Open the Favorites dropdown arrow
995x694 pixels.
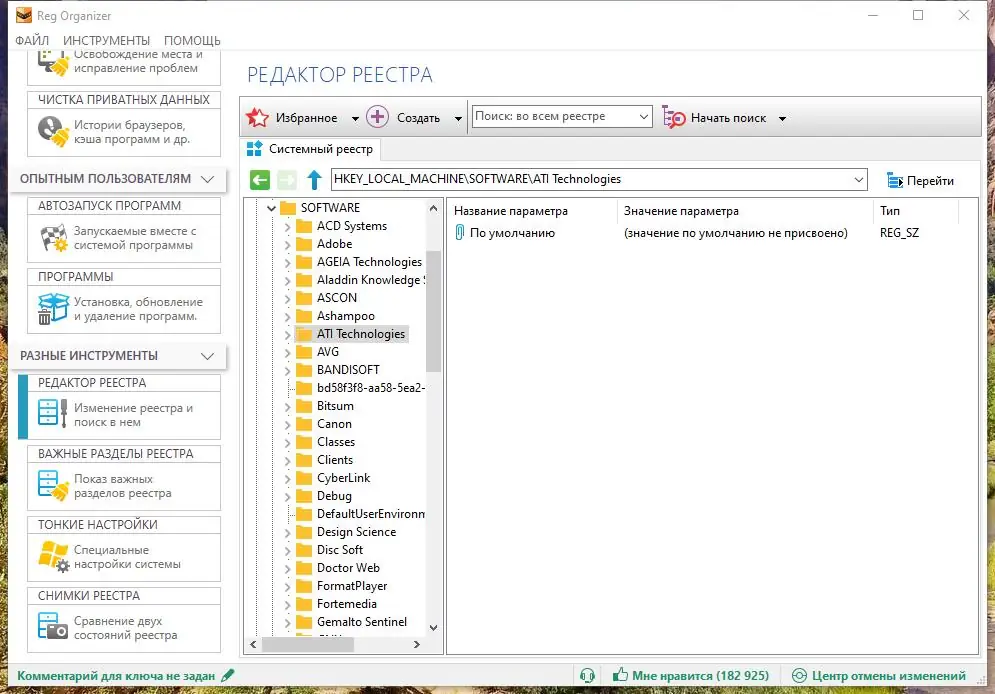[x=355, y=119]
